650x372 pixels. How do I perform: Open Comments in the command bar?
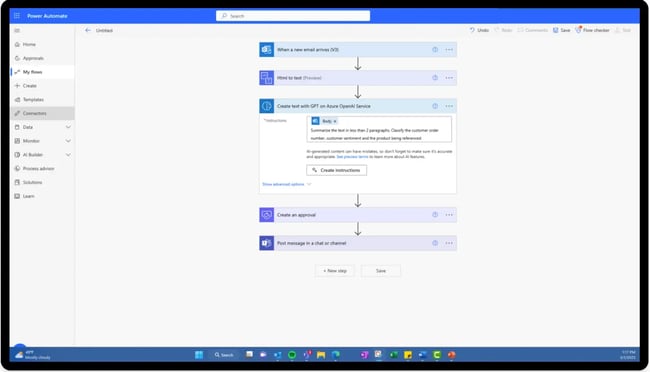(x=532, y=30)
